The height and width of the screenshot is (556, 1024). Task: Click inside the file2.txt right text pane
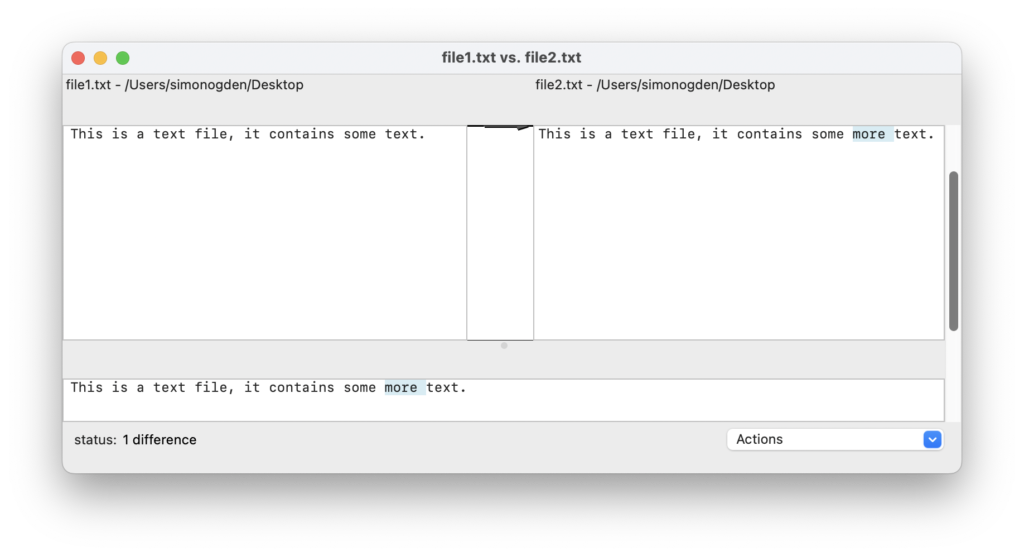pos(739,233)
